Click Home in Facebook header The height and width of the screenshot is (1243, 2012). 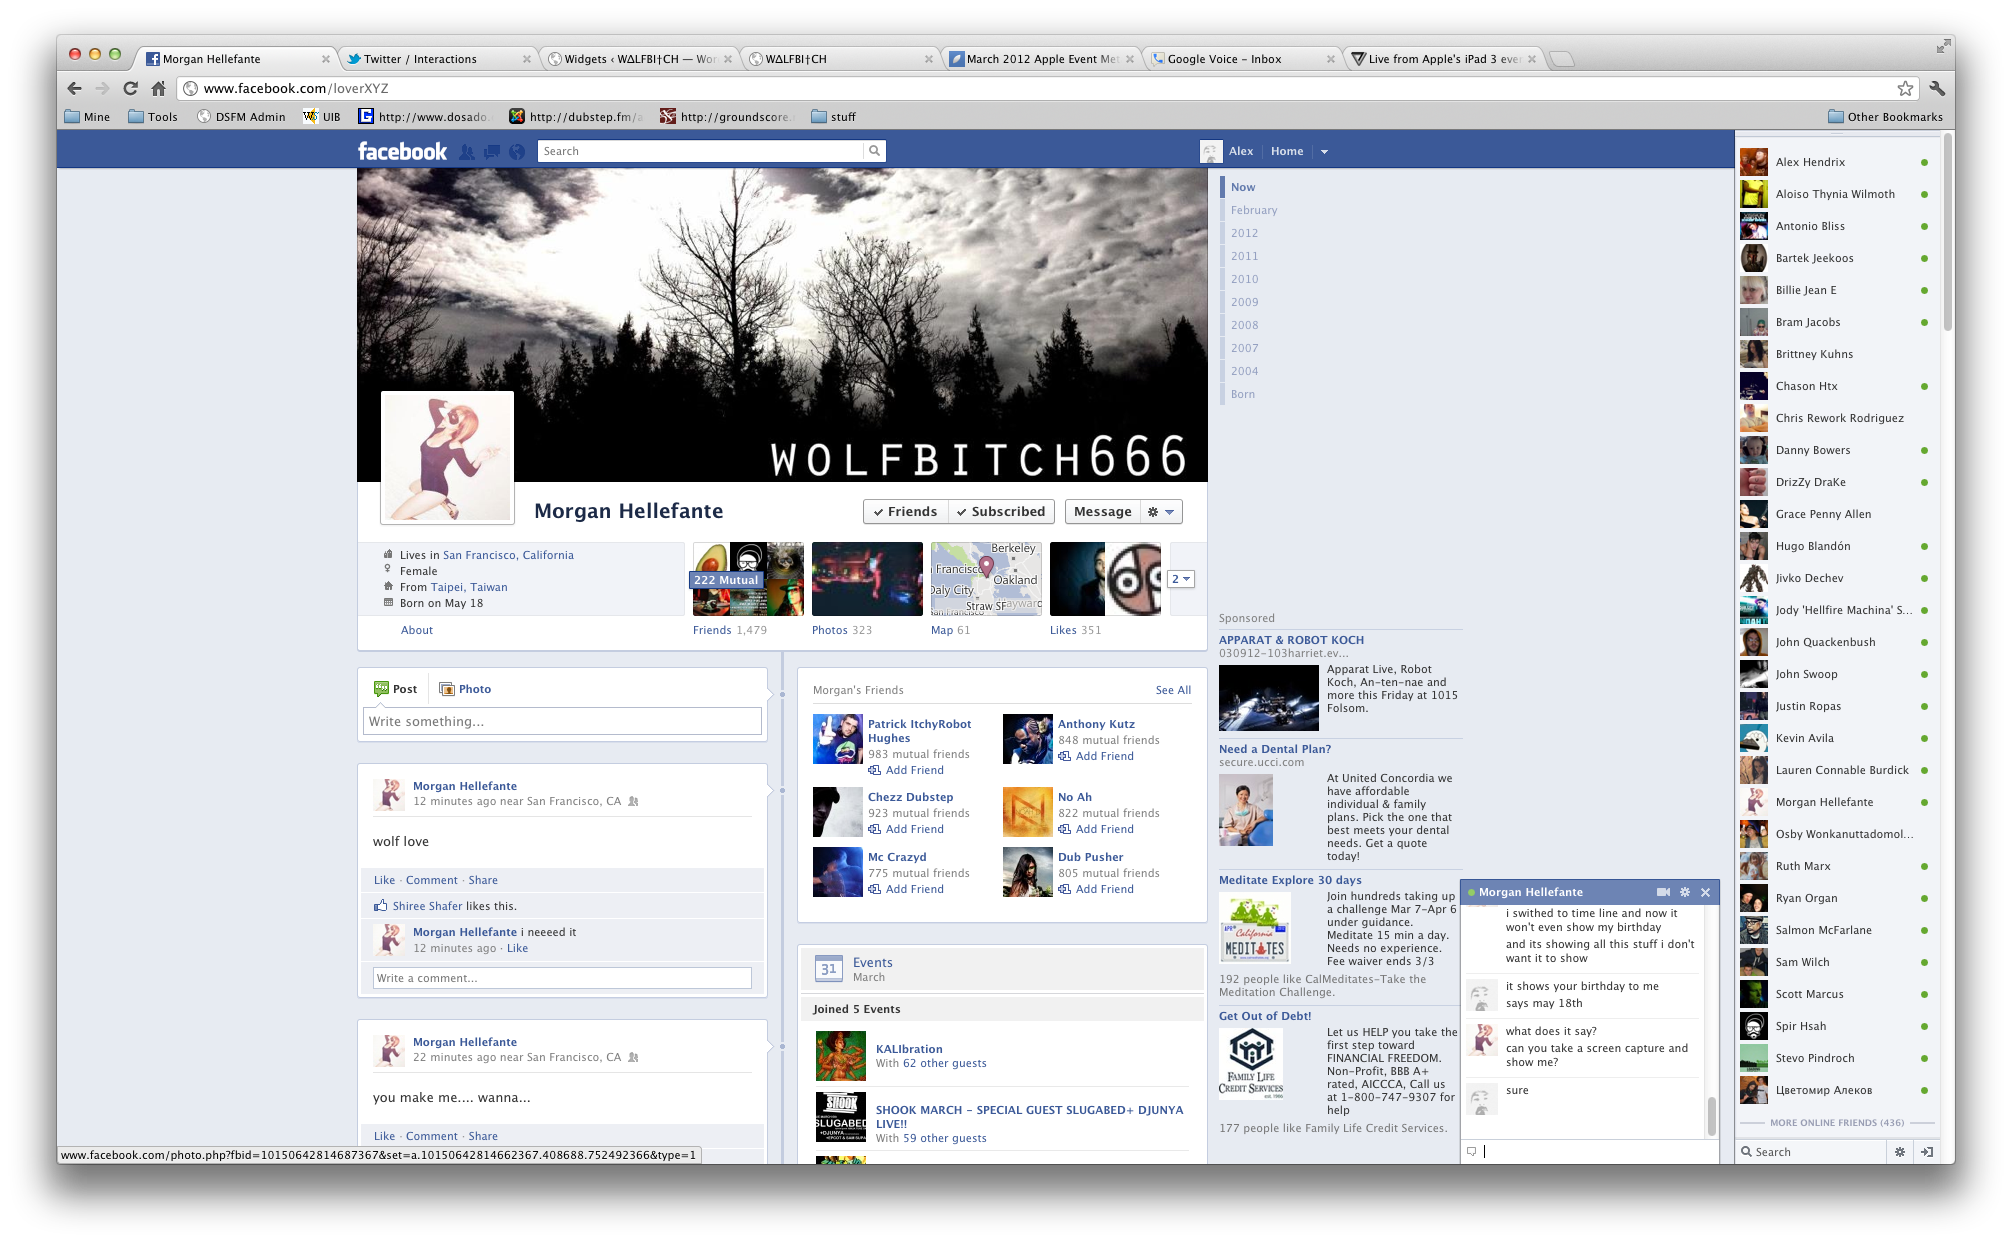pyautogui.click(x=1287, y=151)
